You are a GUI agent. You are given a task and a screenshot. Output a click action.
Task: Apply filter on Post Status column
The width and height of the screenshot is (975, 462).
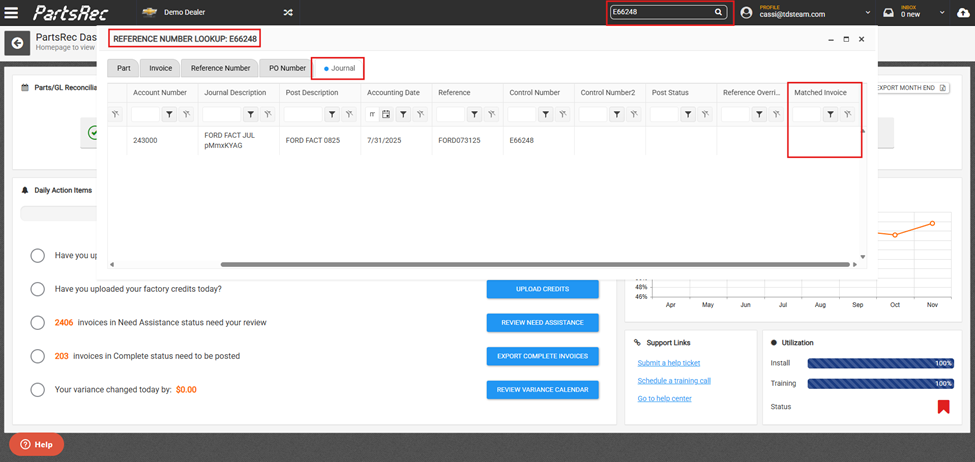click(x=688, y=114)
